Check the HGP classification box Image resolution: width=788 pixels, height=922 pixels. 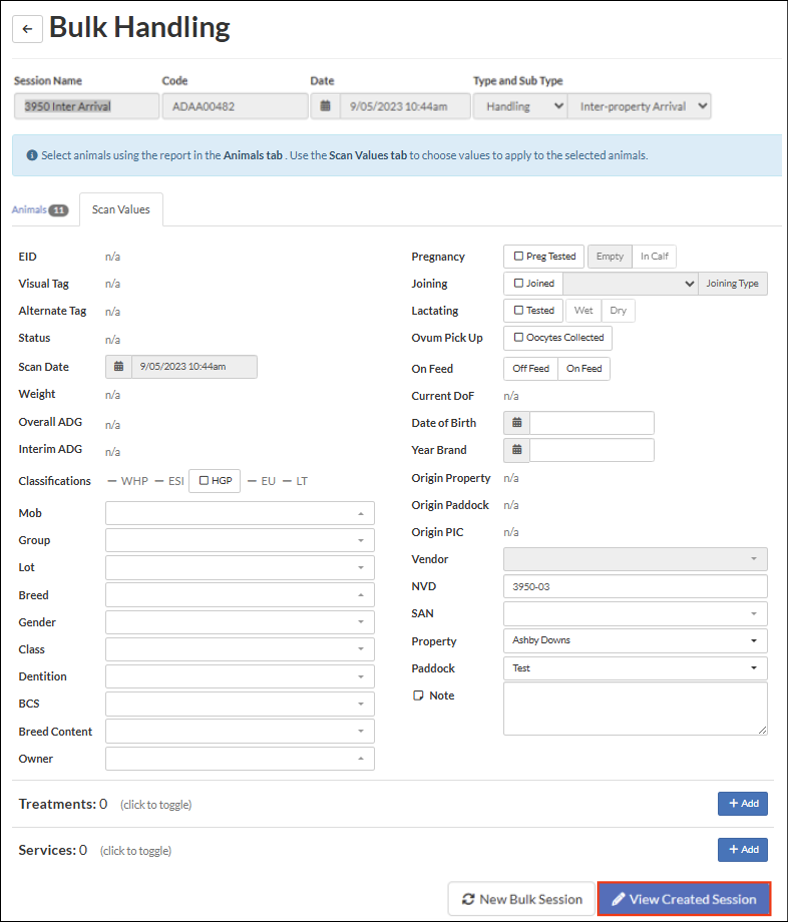(204, 481)
